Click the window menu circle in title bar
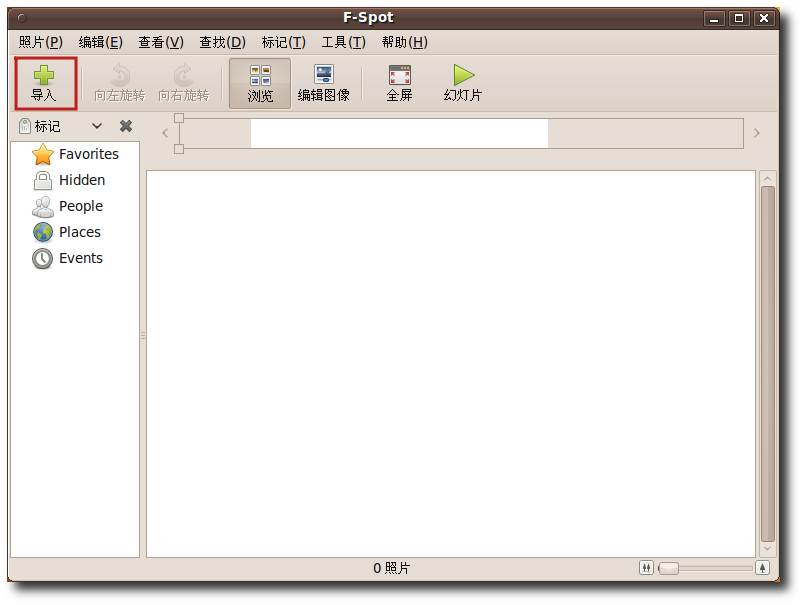The height and width of the screenshot is (605, 803). 22,18
